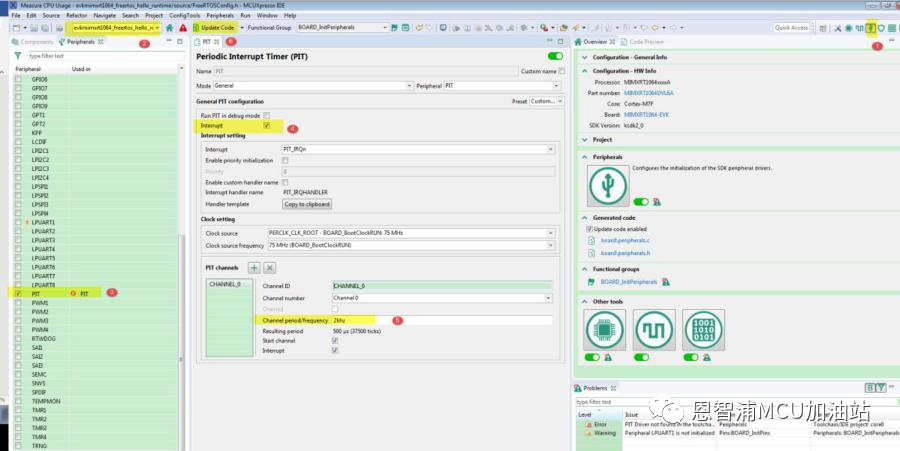The width and height of the screenshot is (900, 451).
Task: Select the Overview tab
Action: click(595, 42)
